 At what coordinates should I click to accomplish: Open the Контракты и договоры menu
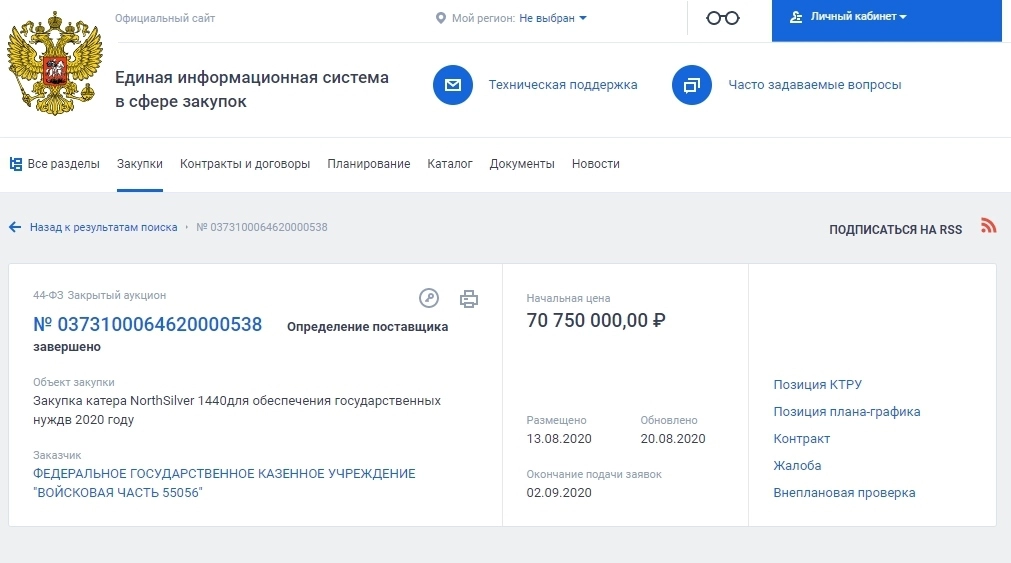(x=245, y=164)
